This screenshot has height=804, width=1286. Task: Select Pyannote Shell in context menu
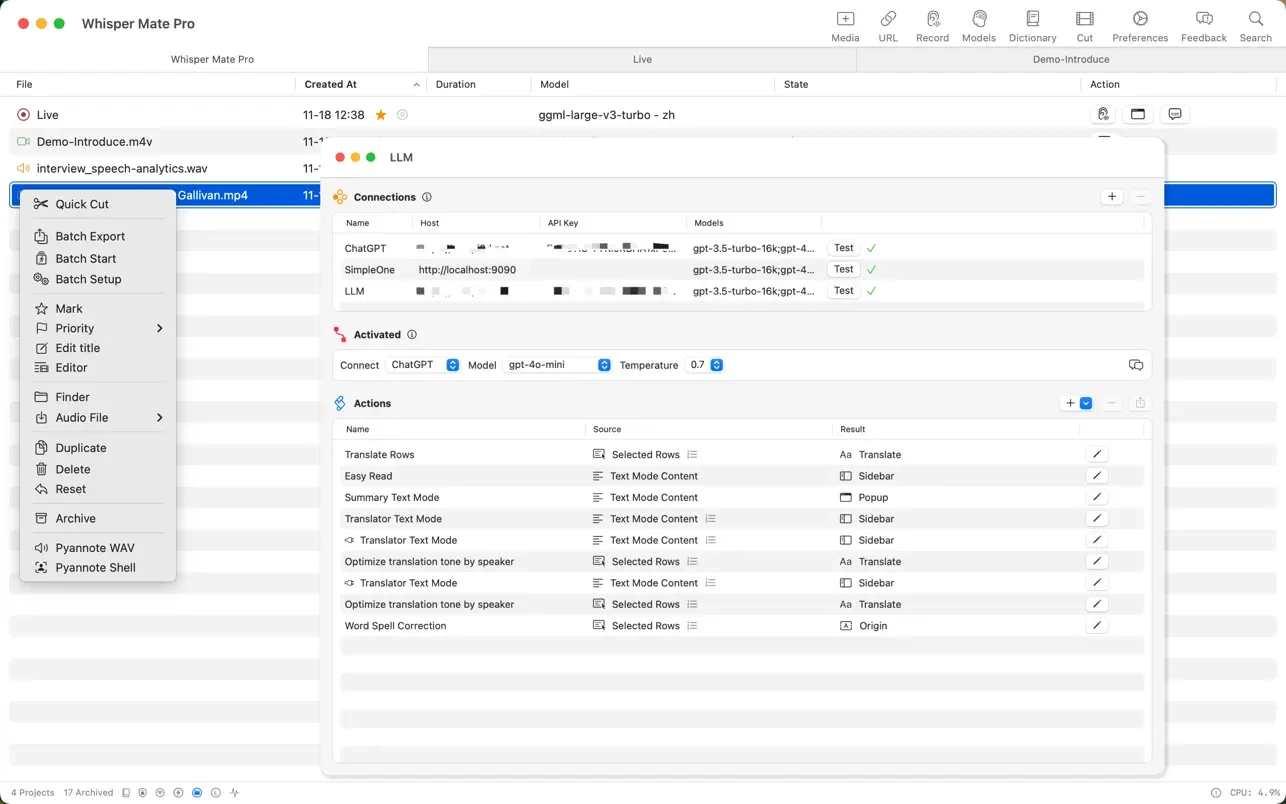pyautogui.click(x=95, y=567)
